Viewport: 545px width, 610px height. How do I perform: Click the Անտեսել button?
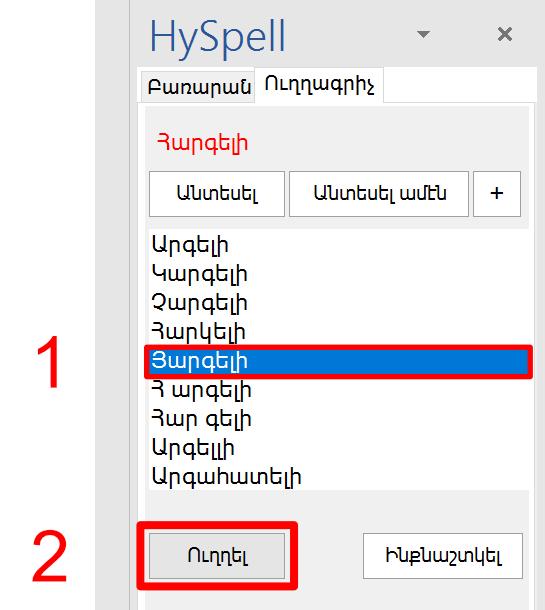pos(217,194)
